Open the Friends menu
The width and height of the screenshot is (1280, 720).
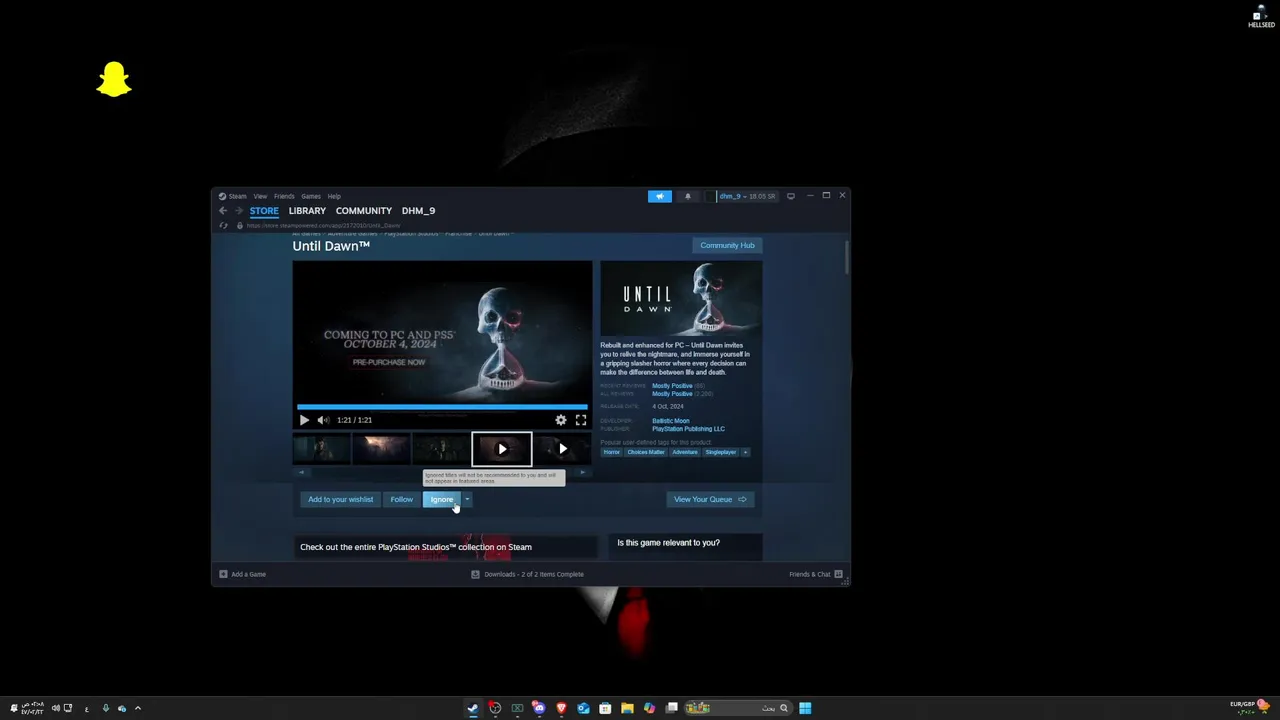click(284, 196)
